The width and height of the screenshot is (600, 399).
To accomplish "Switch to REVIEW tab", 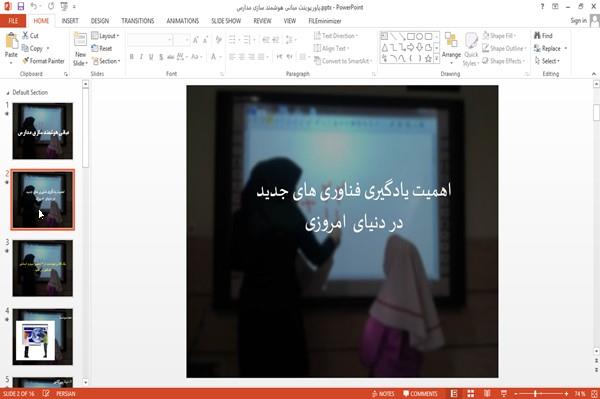I will 262,21.
